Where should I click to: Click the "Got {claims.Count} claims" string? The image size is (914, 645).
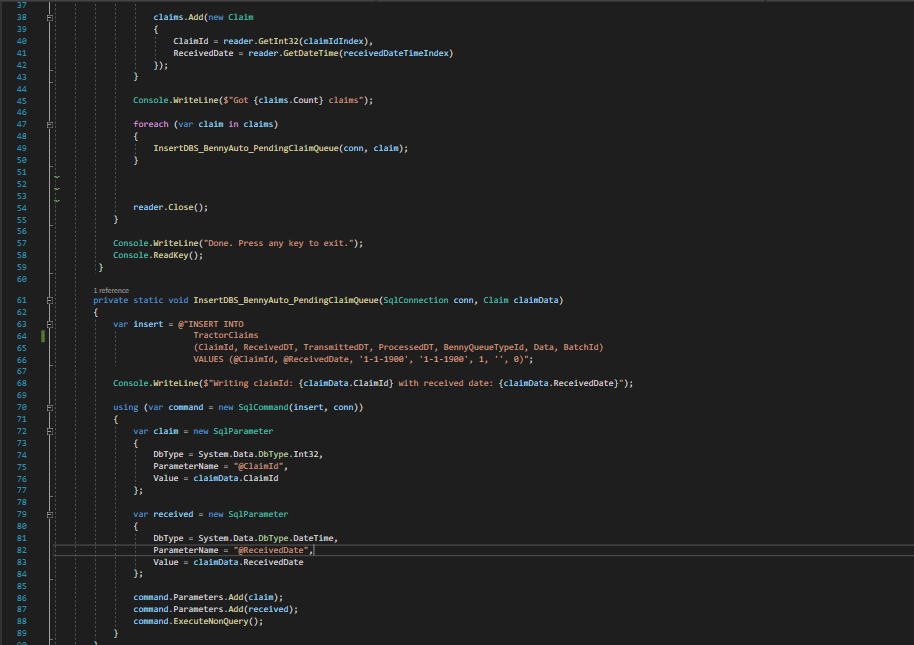294,100
